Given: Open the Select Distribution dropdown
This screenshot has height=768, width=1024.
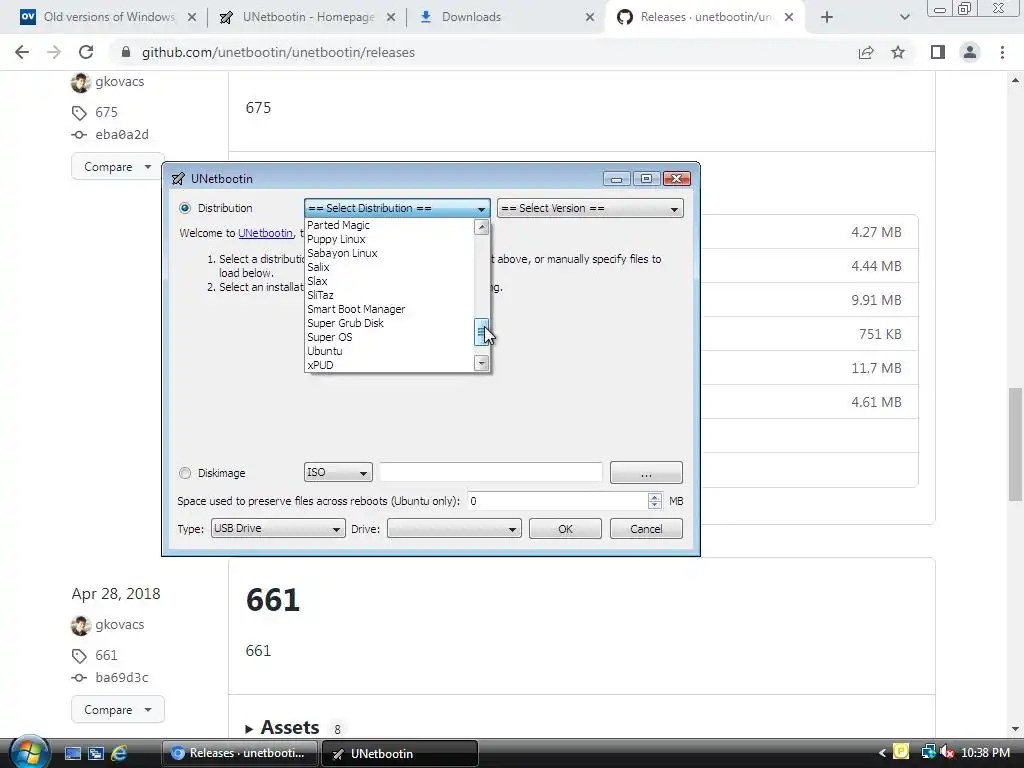Looking at the screenshot, I should [x=397, y=208].
